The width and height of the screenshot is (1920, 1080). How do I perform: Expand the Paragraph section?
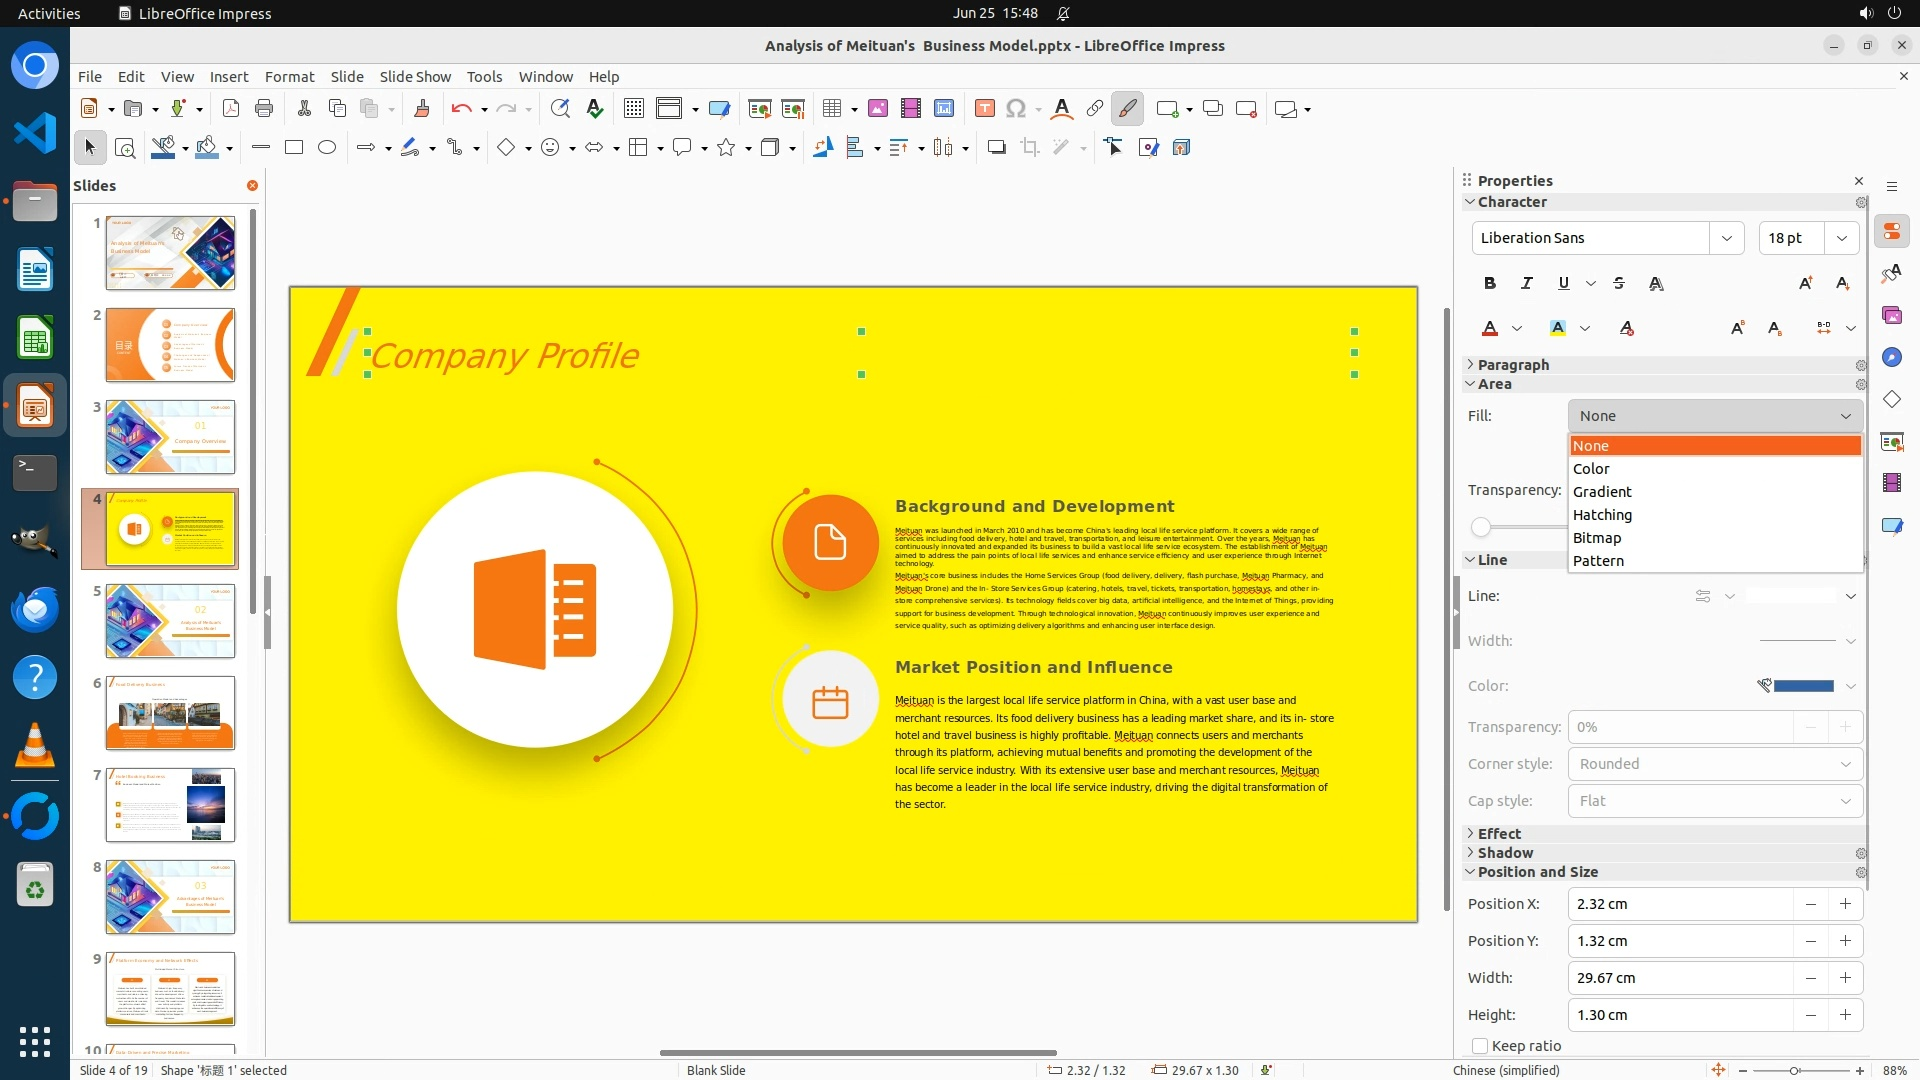pyautogui.click(x=1512, y=365)
